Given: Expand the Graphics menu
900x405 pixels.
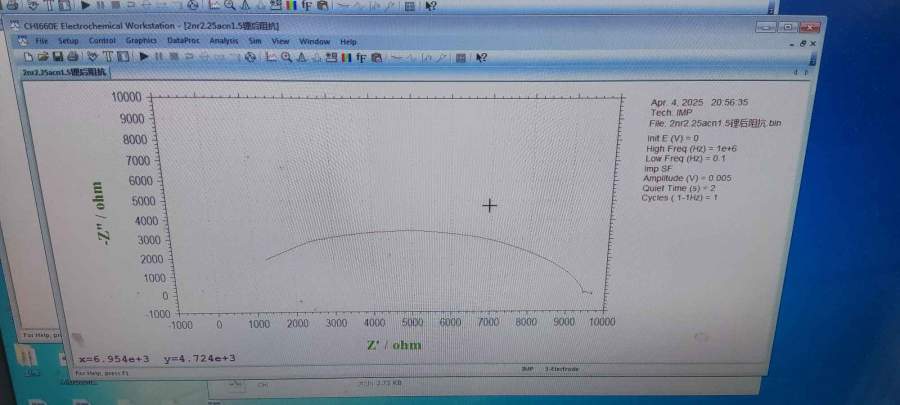Looking at the screenshot, I should click(141, 41).
